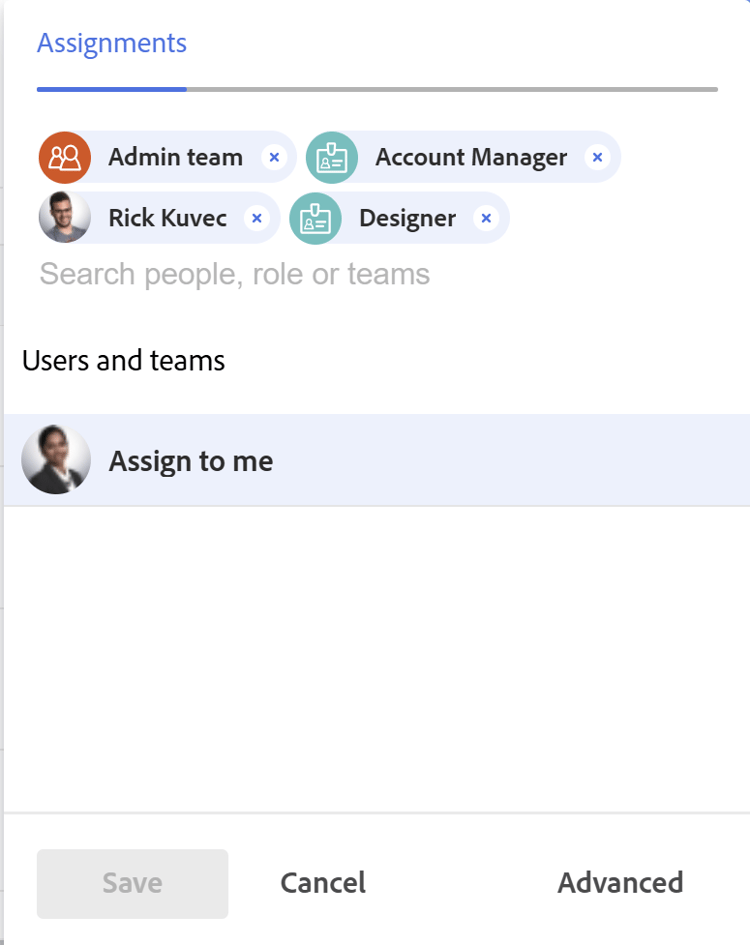Remove Rick Kuvec from assignments
The height and width of the screenshot is (945, 750).
[257, 218]
